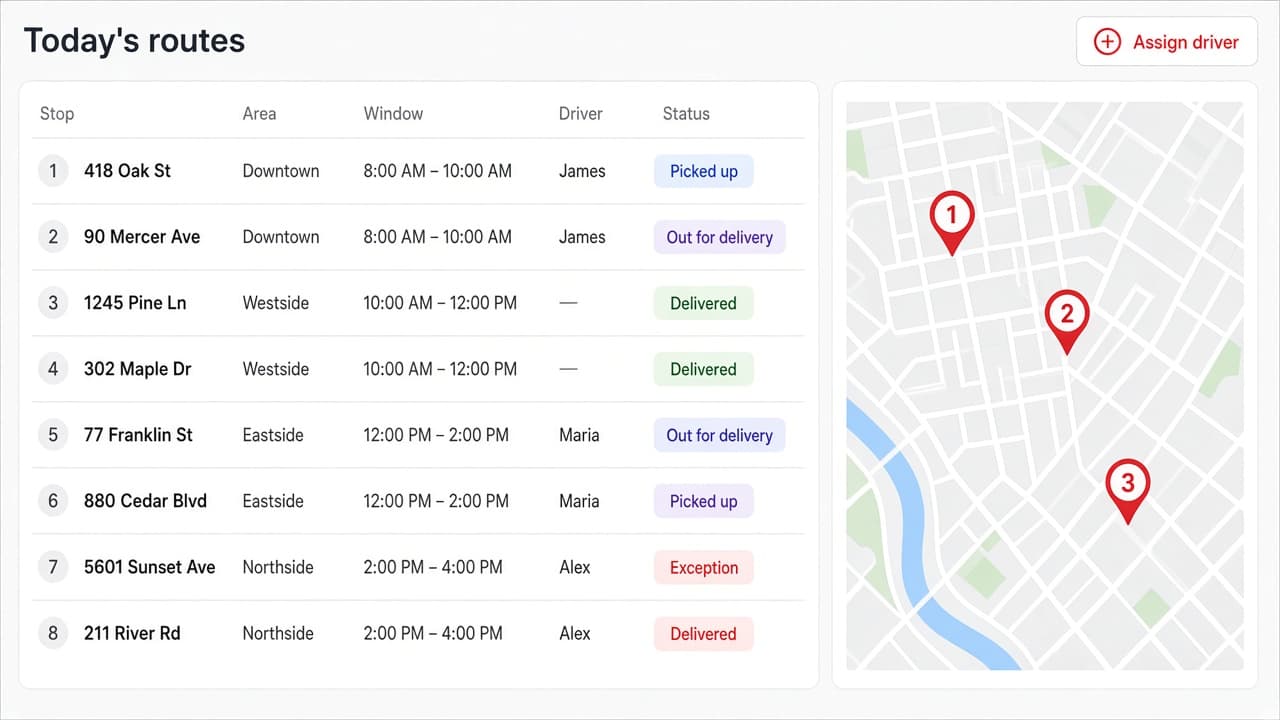The image size is (1280, 720).
Task: Click the stop number 6 circle badge
Action: coord(53,501)
